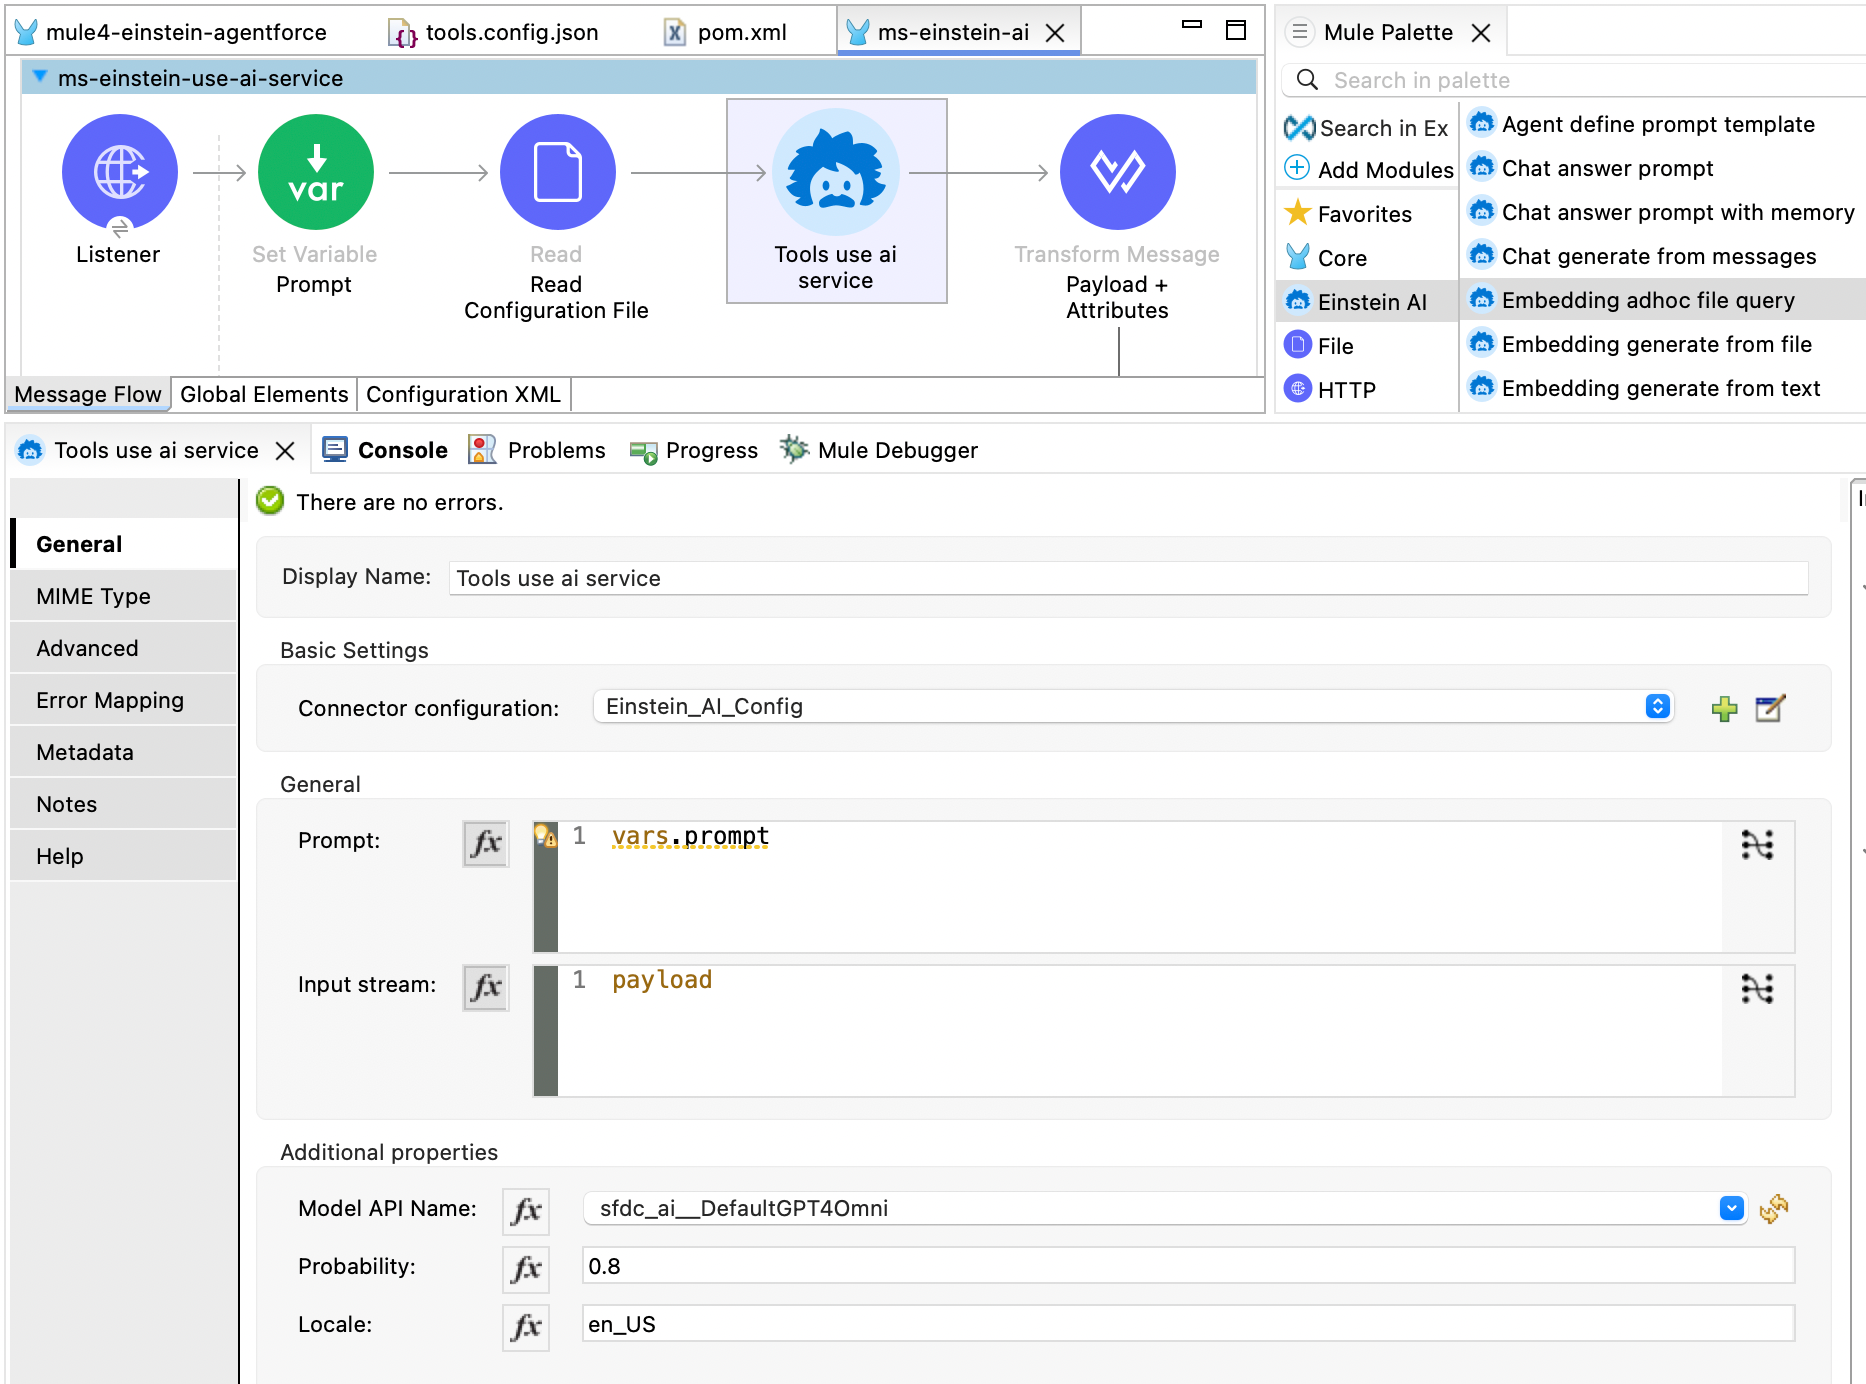Select the Advanced properties section
This screenshot has height=1384, width=1866.
[x=124, y=648]
